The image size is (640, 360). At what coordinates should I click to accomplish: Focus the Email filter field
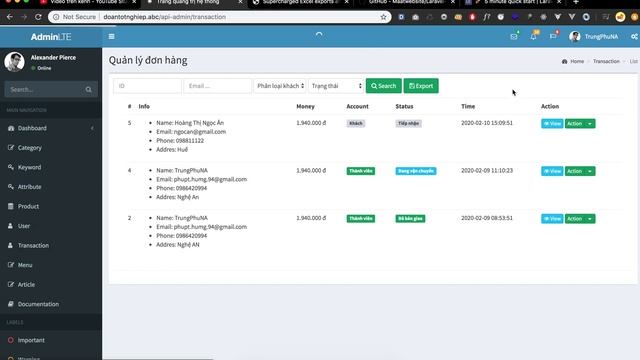click(218, 86)
